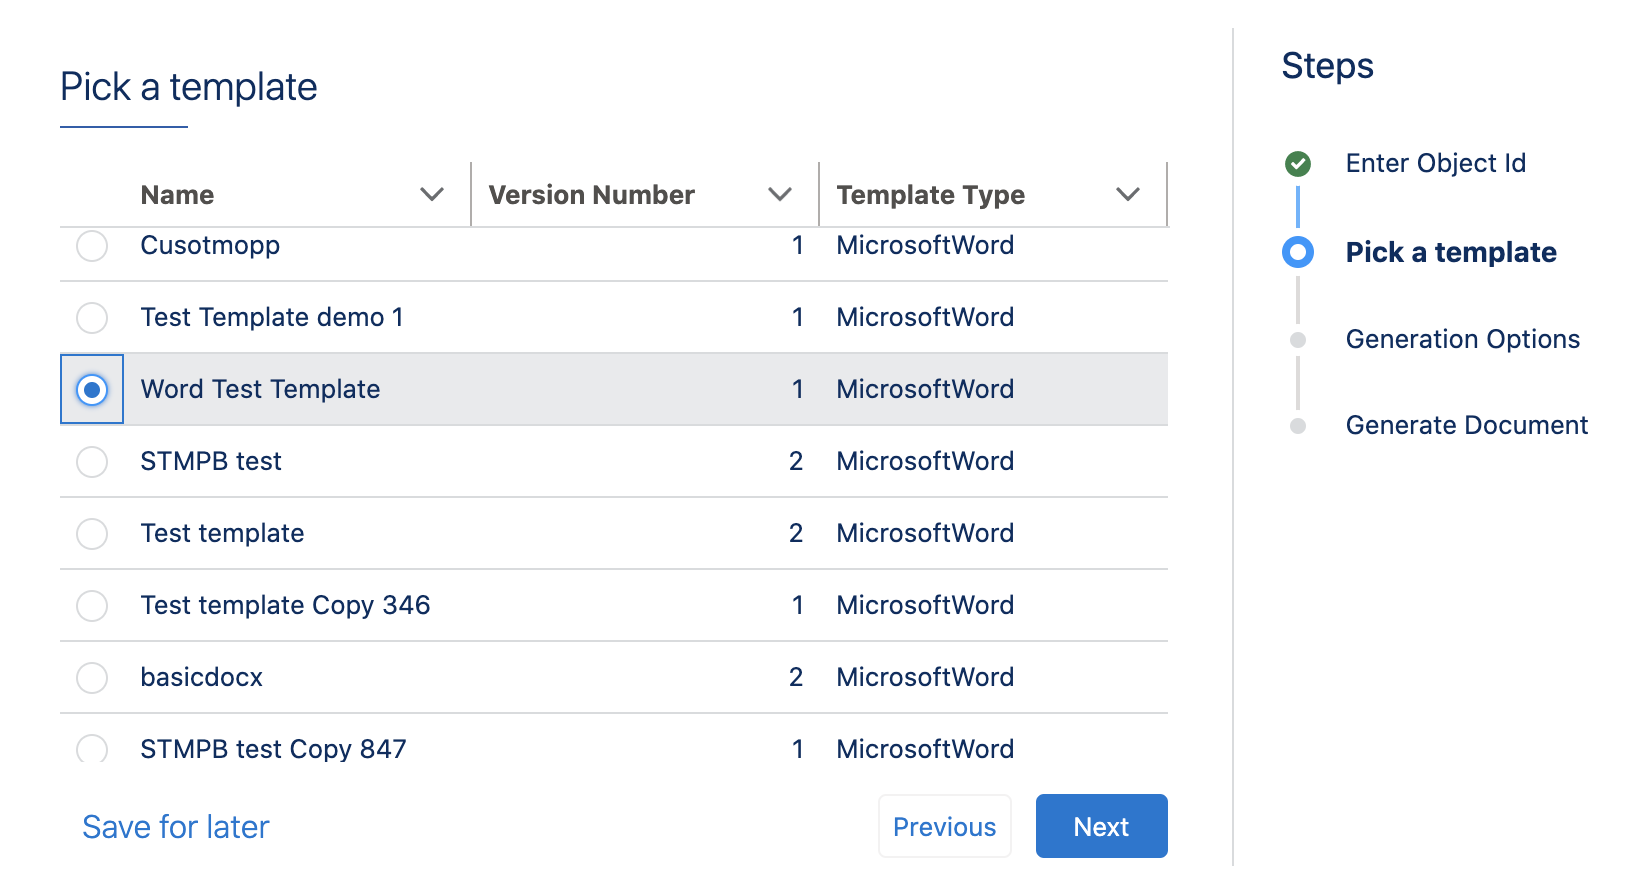
Task: Open the Name column dropdown chevron
Action: (432, 195)
